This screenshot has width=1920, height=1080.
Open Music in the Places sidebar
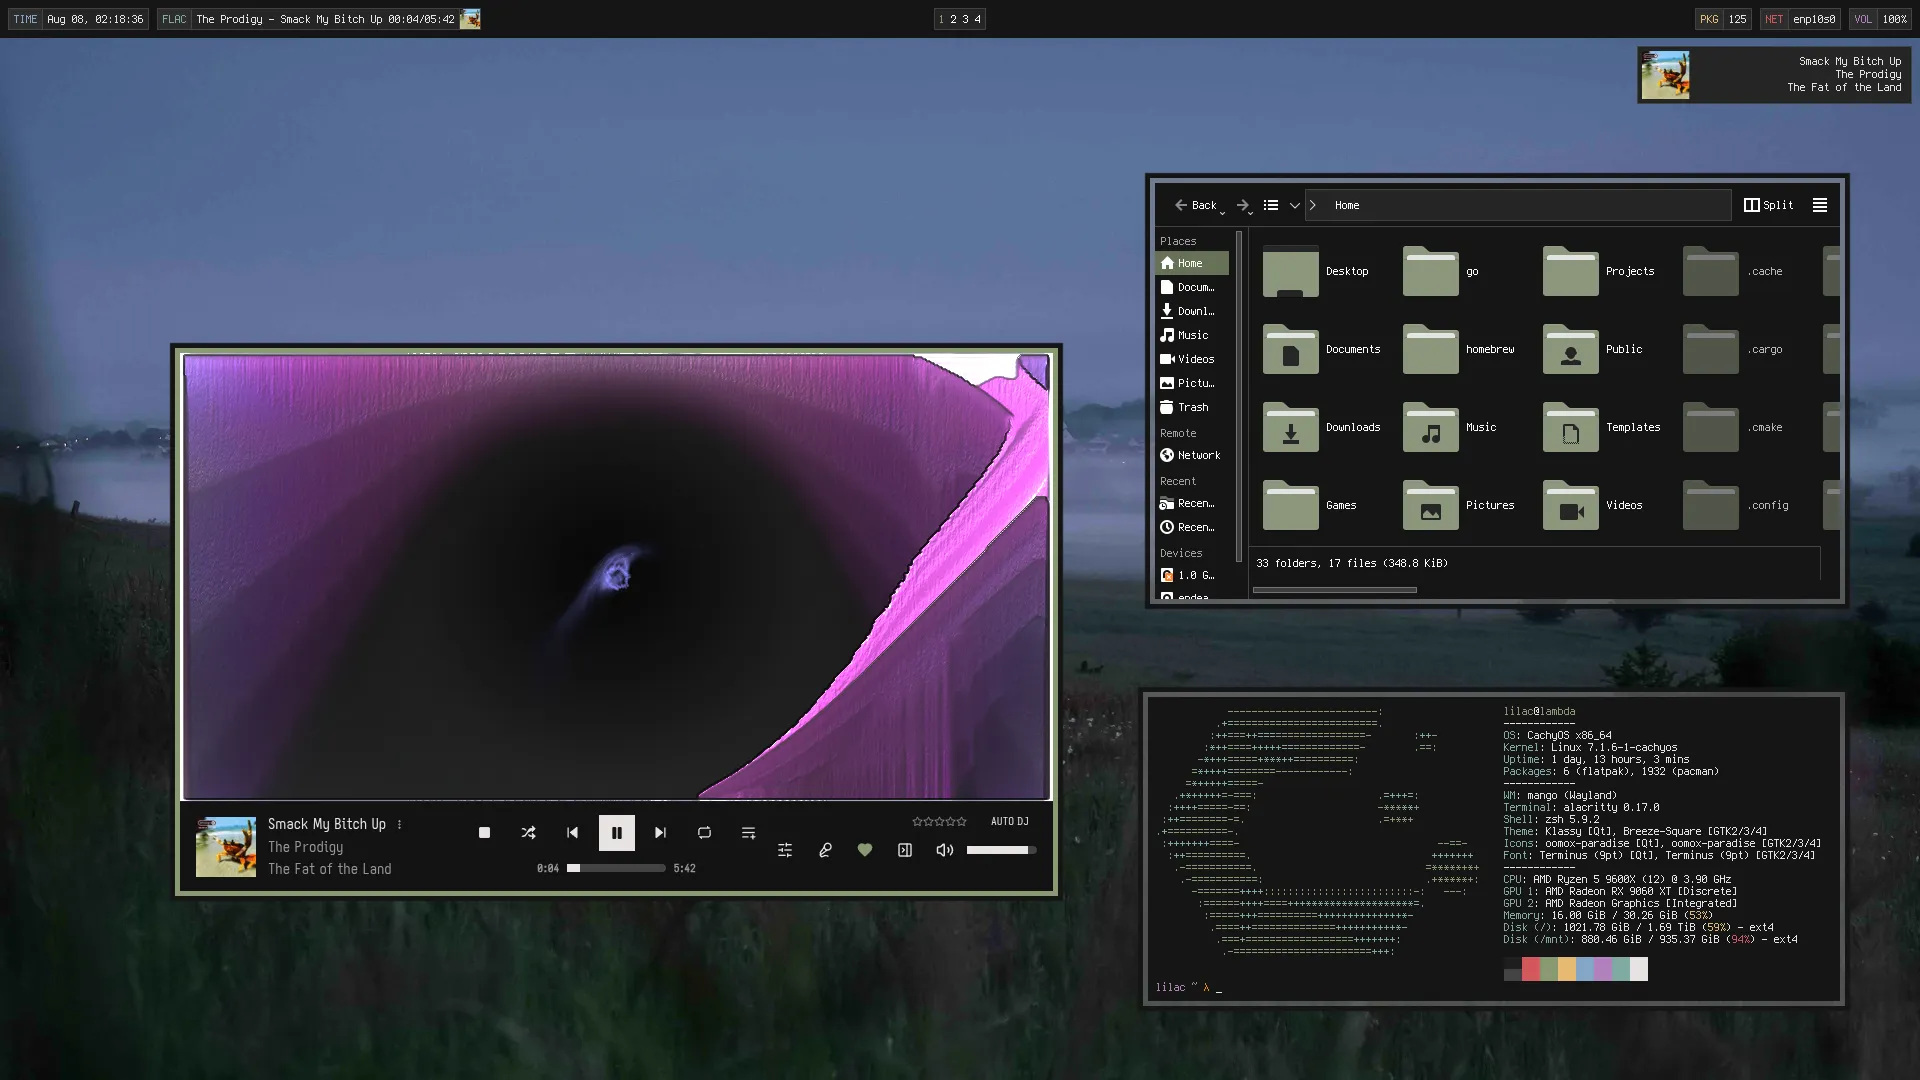coord(1191,335)
